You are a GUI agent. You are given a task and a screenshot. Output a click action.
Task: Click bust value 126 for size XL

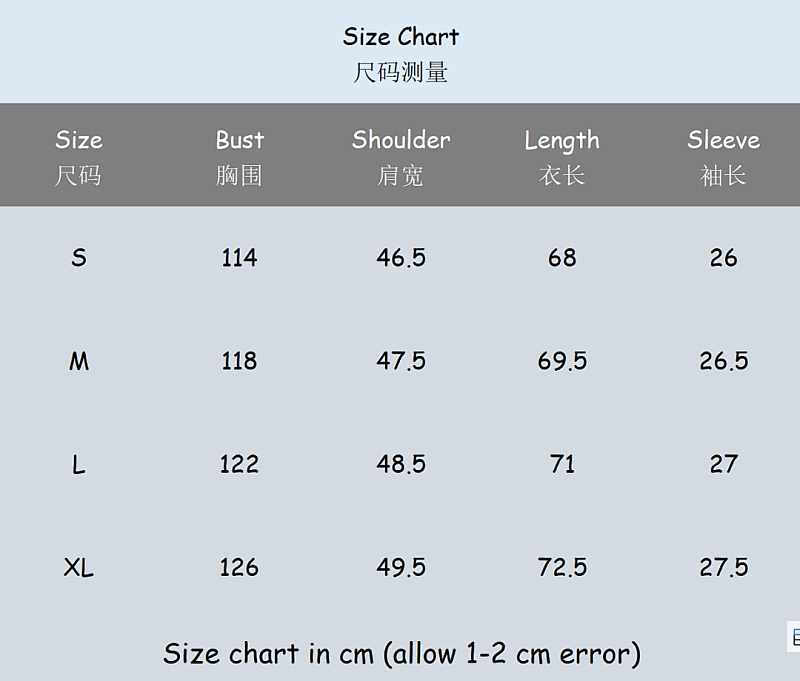pos(239,567)
